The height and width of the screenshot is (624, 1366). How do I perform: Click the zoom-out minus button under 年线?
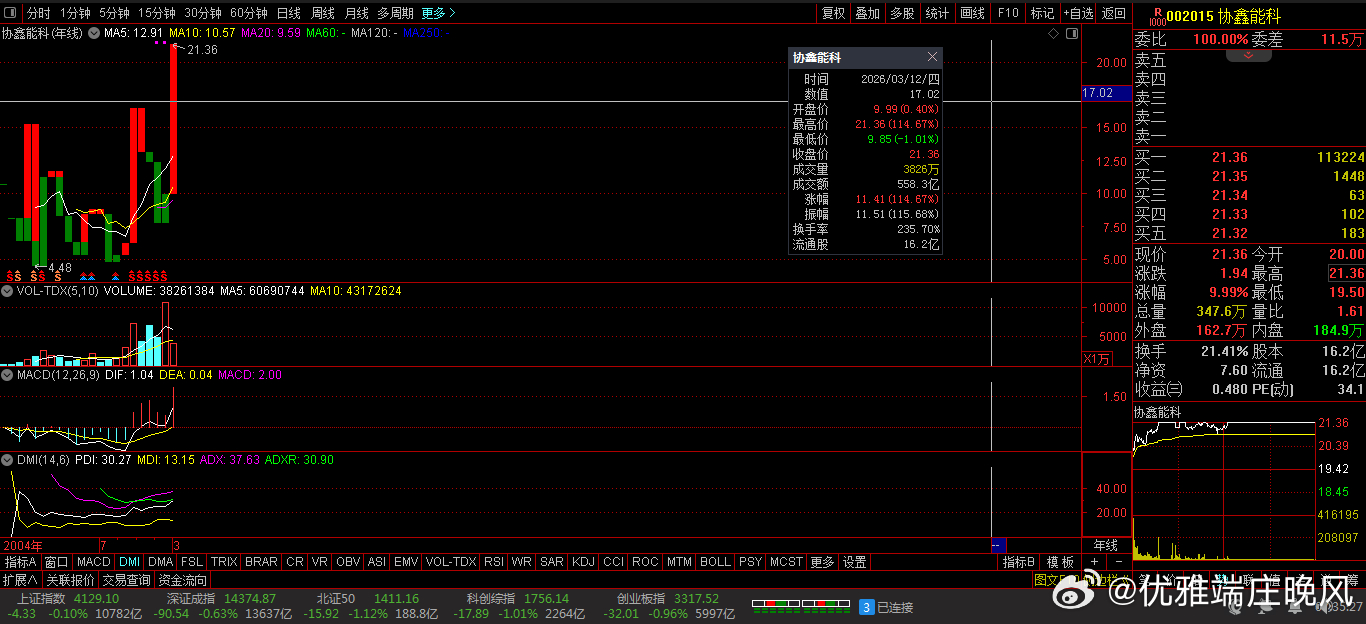tap(1119, 562)
